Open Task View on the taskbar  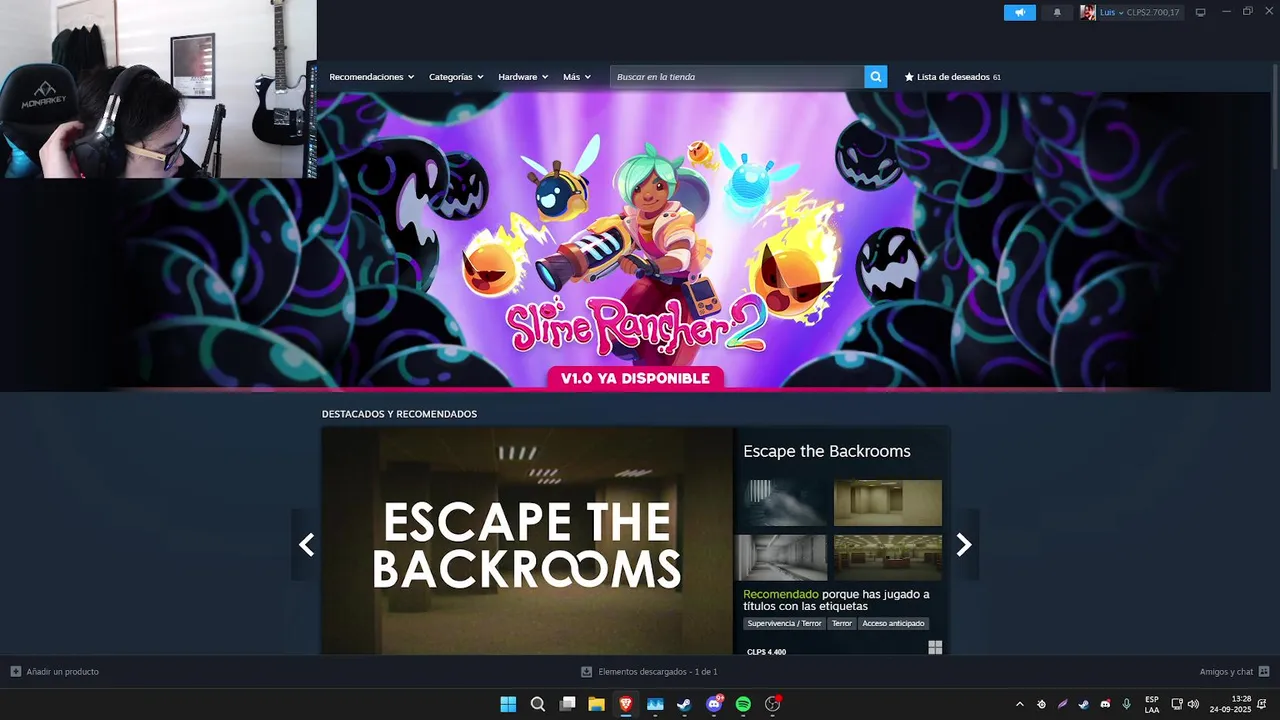(x=567, y=704)
